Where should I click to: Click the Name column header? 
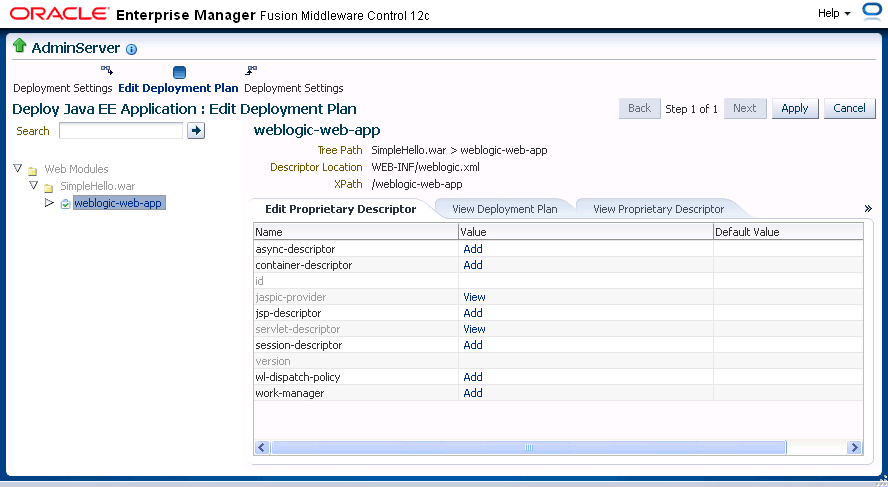(x=356, y=232)
